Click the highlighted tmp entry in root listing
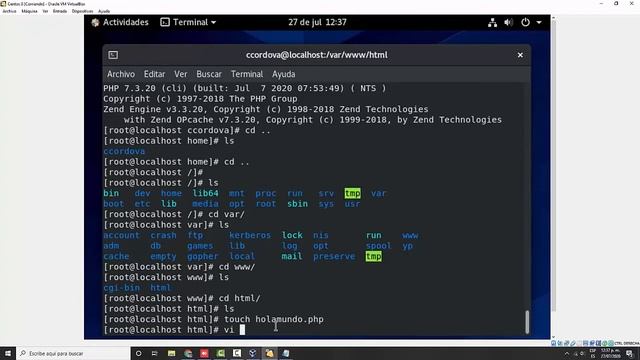Viewport: 640px width, 360px height. pyautogui.click(x=352, y=193)
